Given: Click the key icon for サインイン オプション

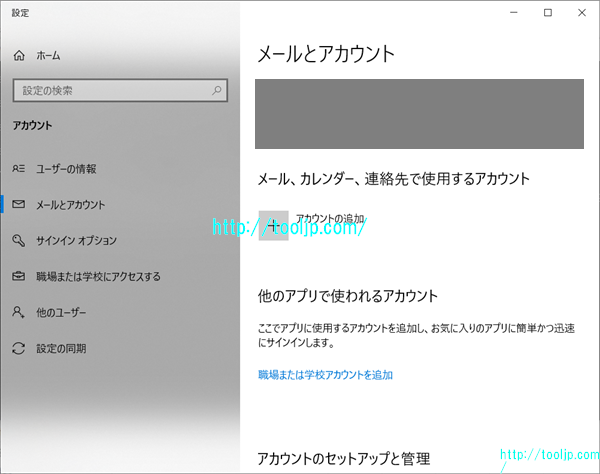Looking at the screenshot, I should coord(18,240).
